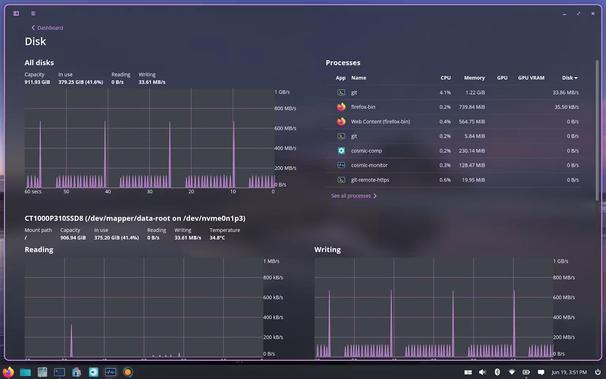Select the firefox-bin process name
This screenshot has width=606, height=379.
coord(363,107)
